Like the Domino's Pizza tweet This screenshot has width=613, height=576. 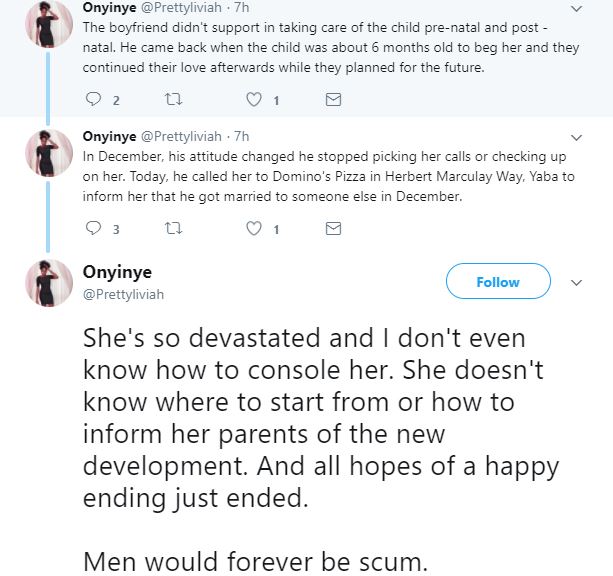pyautogui.click(x=254, y=229)
